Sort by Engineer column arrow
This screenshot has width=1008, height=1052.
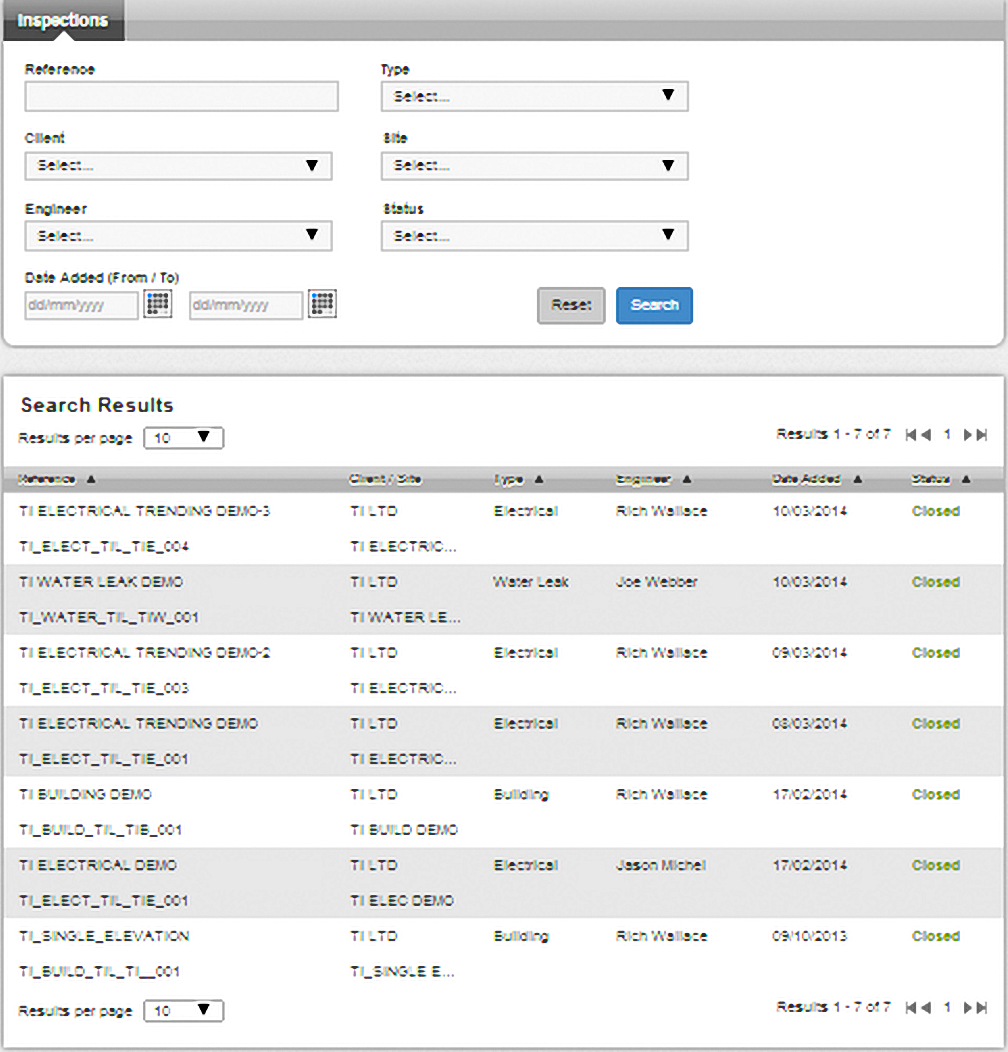(687, 479)
